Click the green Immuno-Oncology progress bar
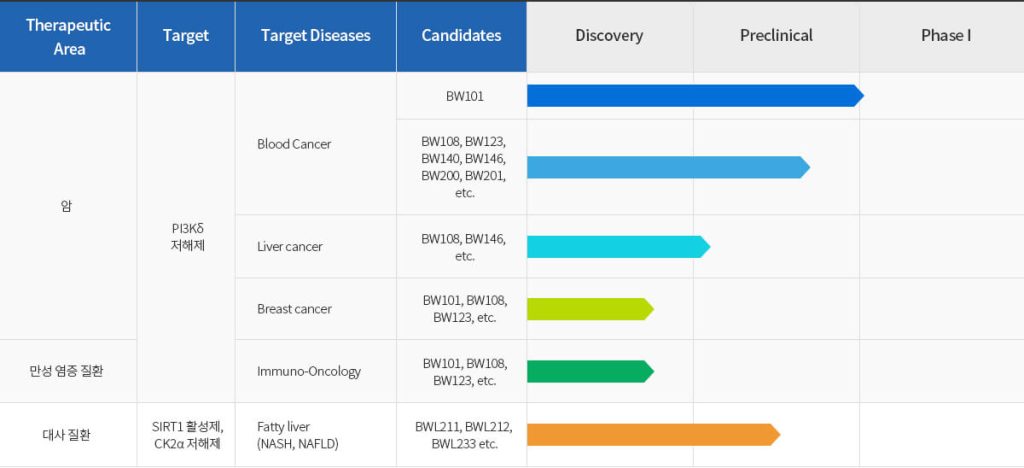The image size is (1024, 468). [590, 371]
